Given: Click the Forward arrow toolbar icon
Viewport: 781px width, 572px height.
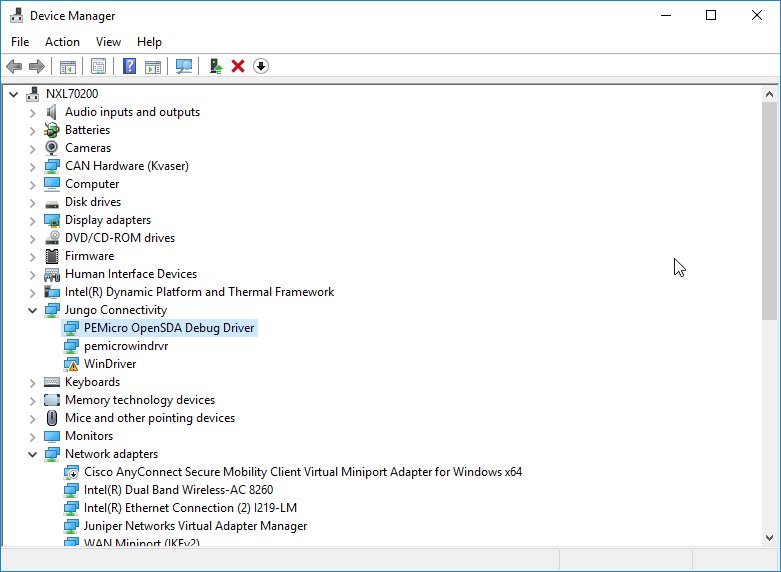Looking at the screenshot, I should pyautogui.click(x=37, y=66).
